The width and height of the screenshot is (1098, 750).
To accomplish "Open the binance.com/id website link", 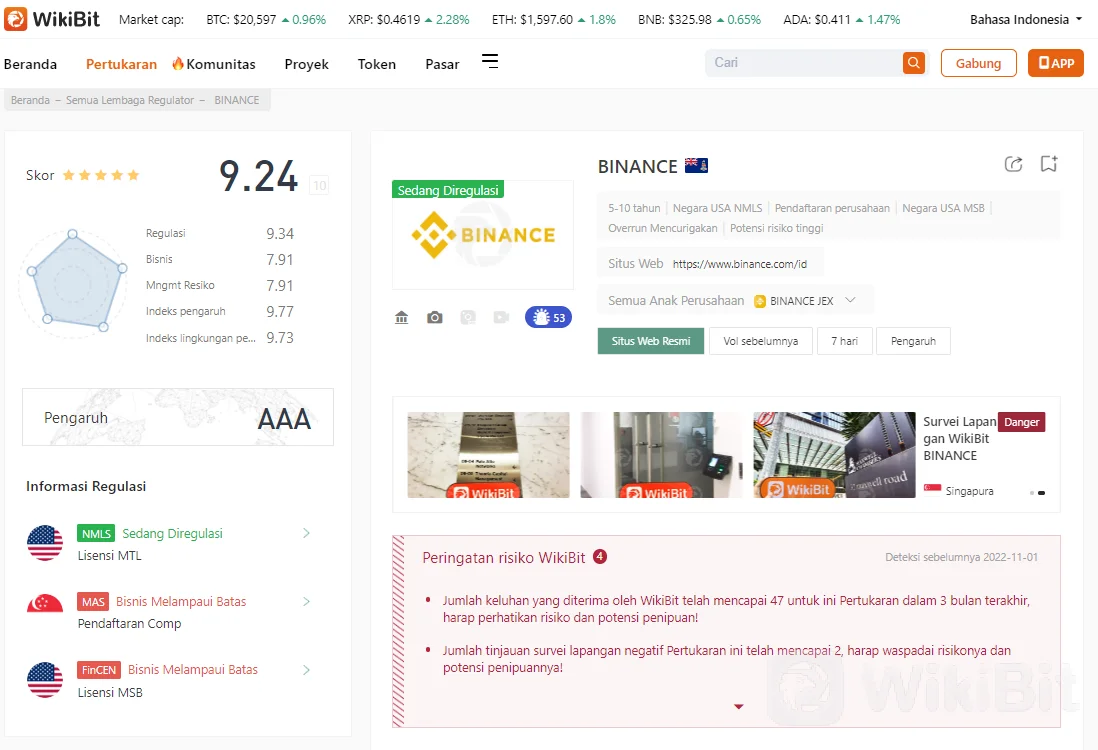I will (739, 264).
